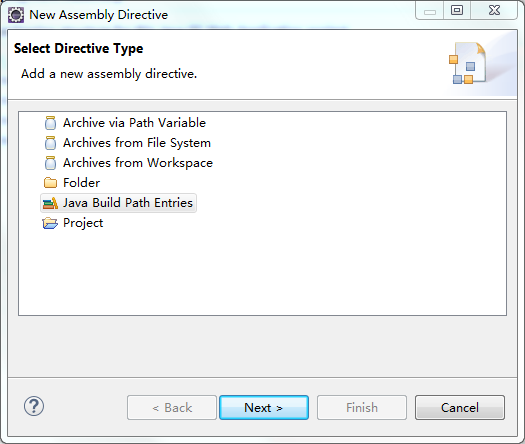The height and width of the screenshot is (444, 525).
Task: Click the yellow Folder icon
Action: pyautogui.click(x=50, y=183)
